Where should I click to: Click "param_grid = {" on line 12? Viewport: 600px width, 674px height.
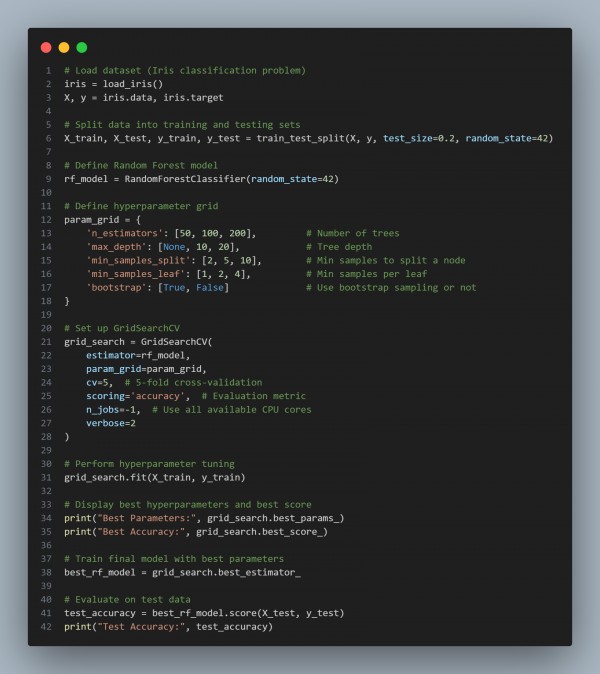[102, 220]
